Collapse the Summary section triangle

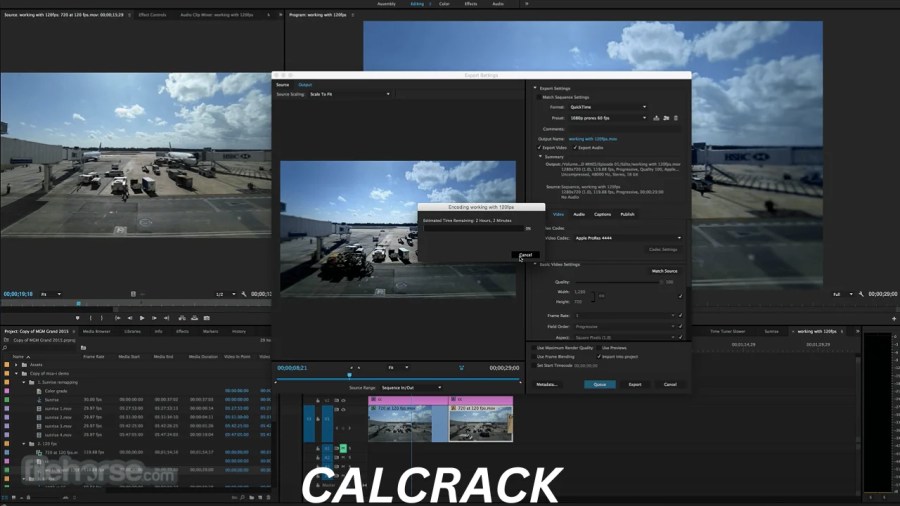tap(540, 157)
